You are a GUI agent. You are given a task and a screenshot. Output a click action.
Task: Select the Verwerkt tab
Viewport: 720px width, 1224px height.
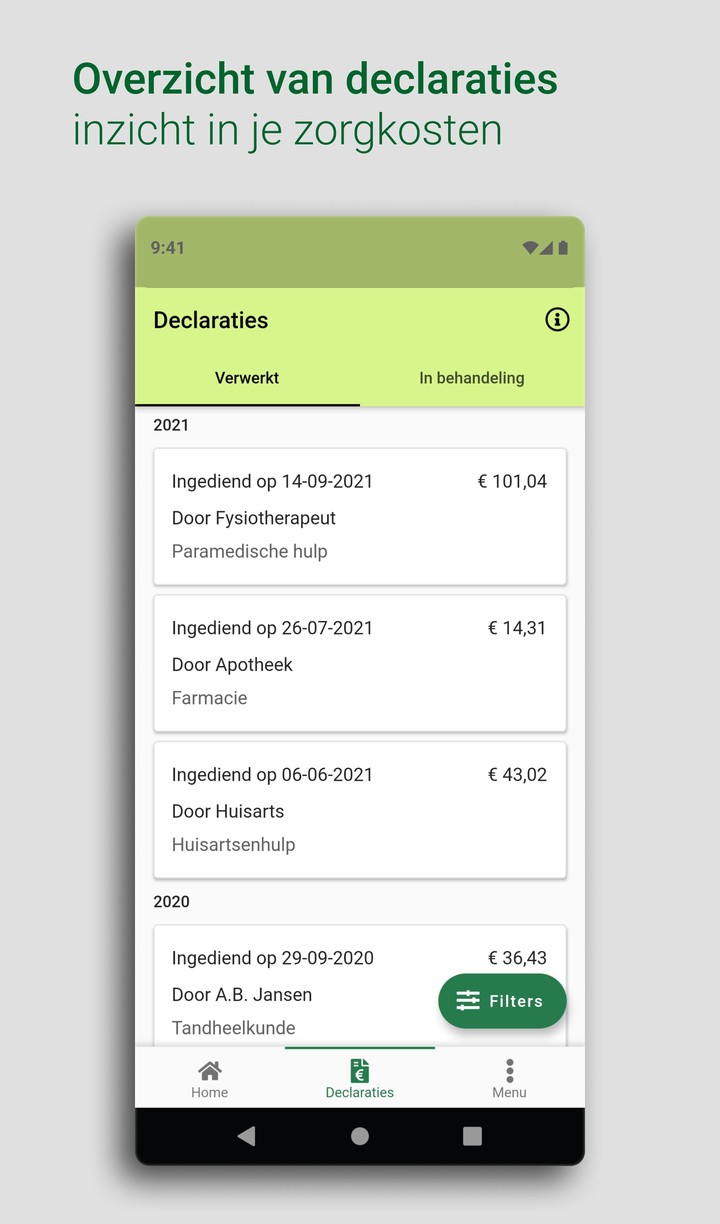[x=247, y=378]
